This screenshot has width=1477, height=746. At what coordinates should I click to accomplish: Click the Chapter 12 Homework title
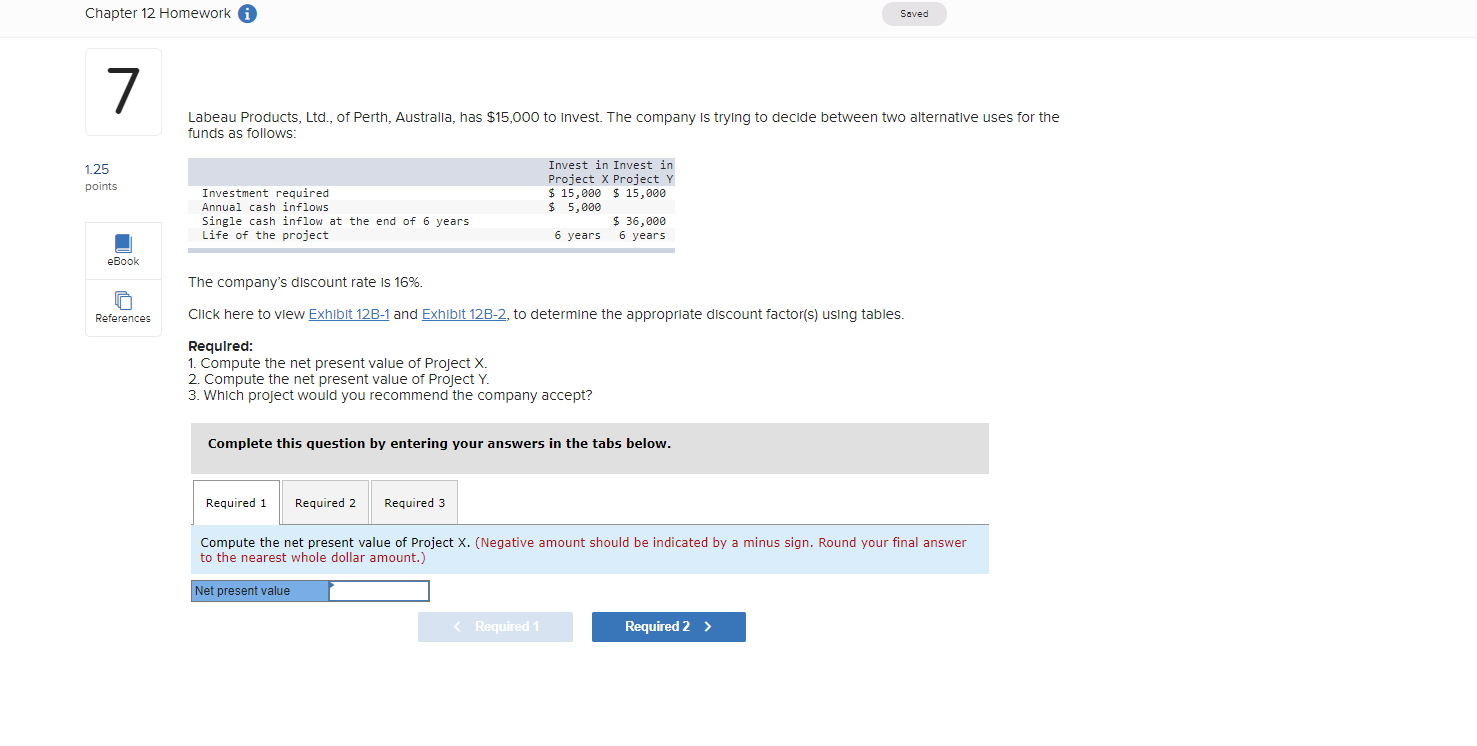click(x=158, y=13)
